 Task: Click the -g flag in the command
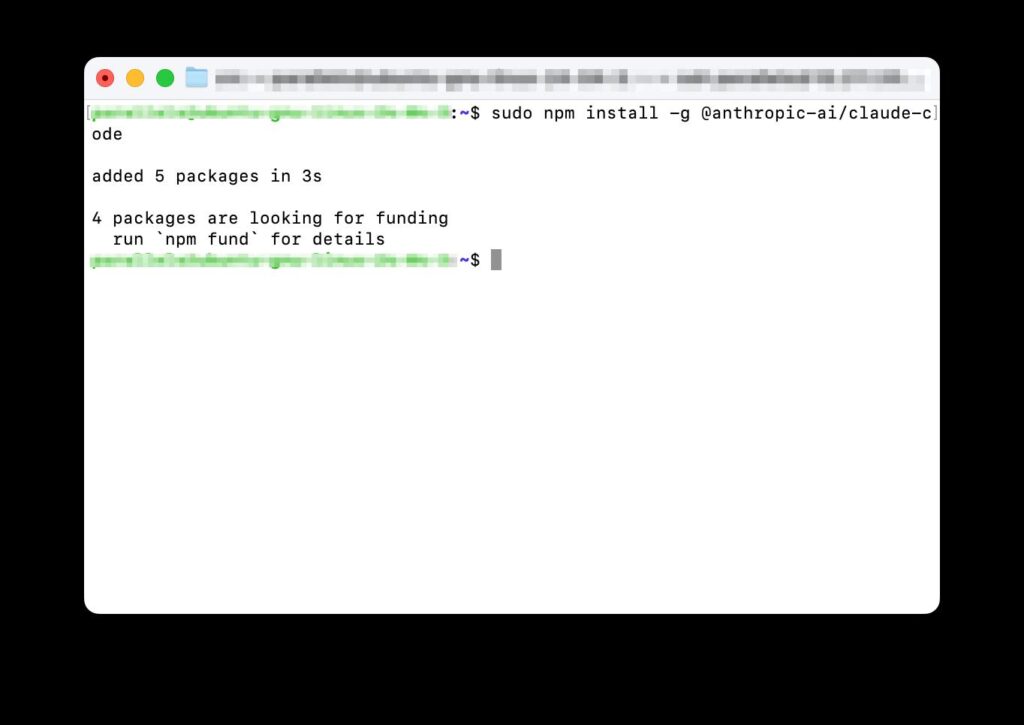click(x=680, y=114)
